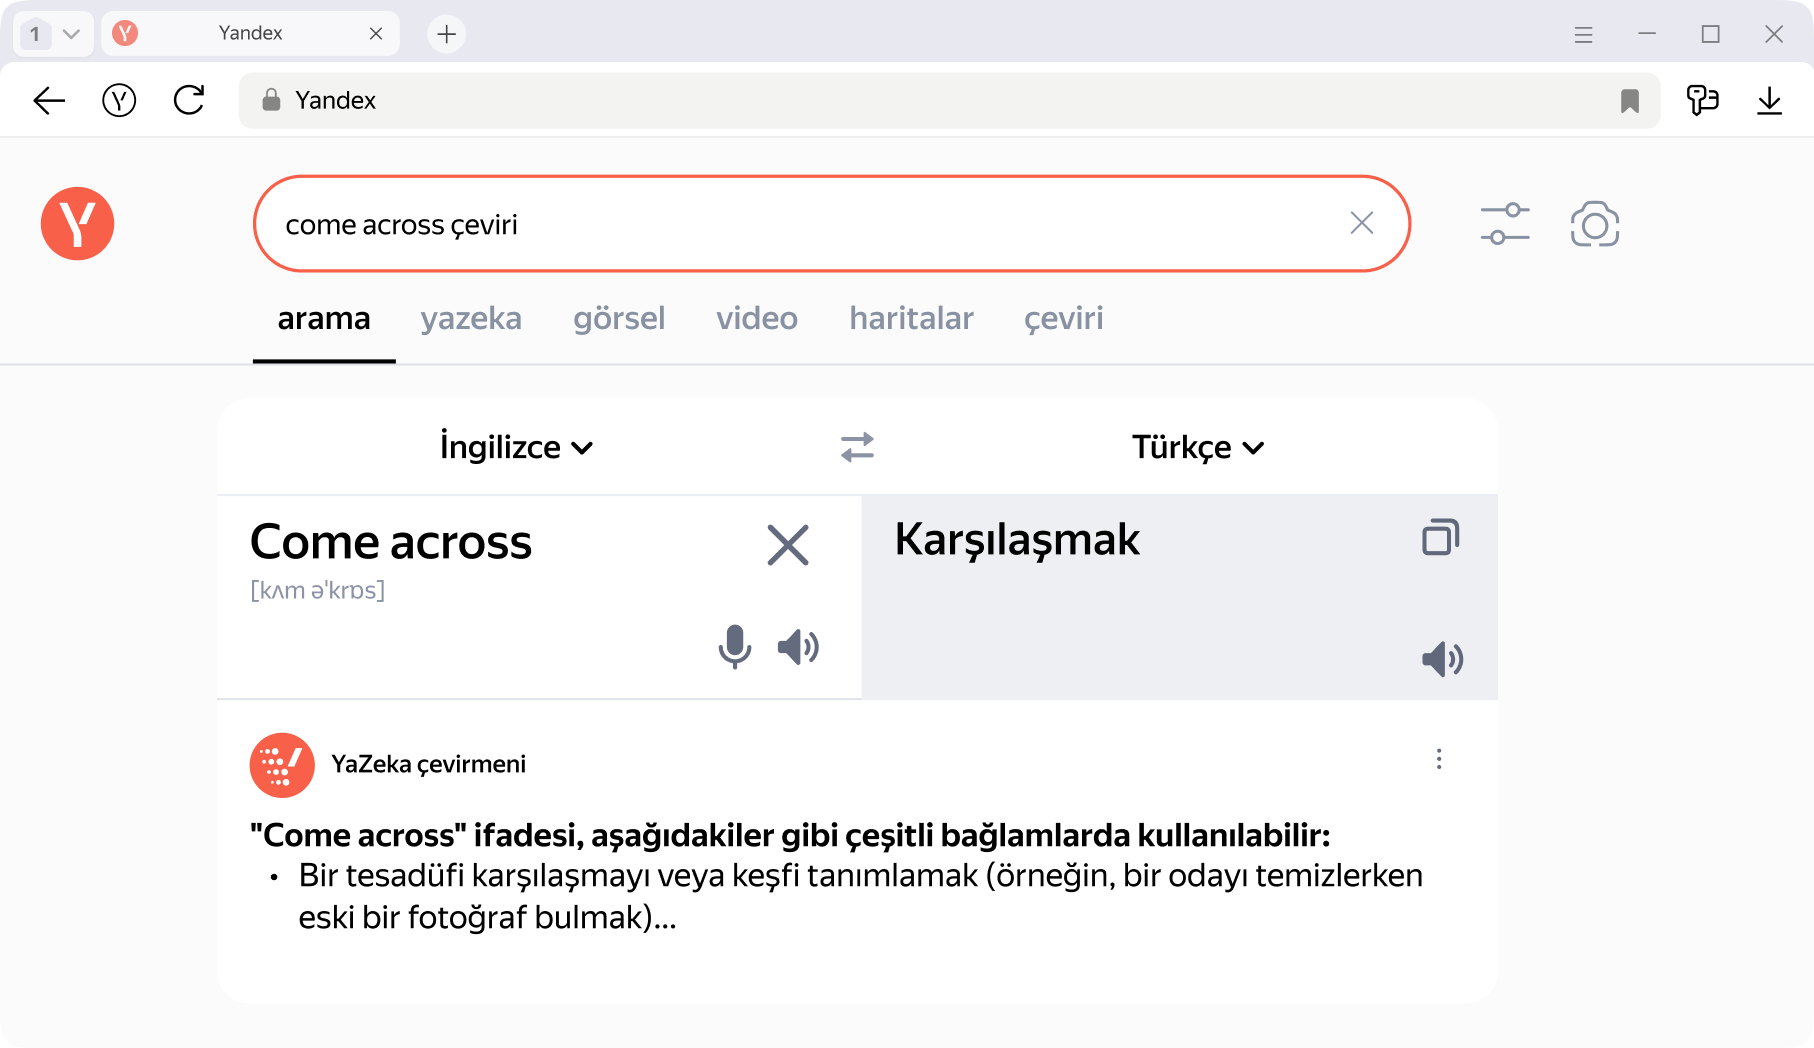Swap translation languages with arrows icon
Image resolution: width=1814 pixels, height=1048 pixels.
click(857, 447)
